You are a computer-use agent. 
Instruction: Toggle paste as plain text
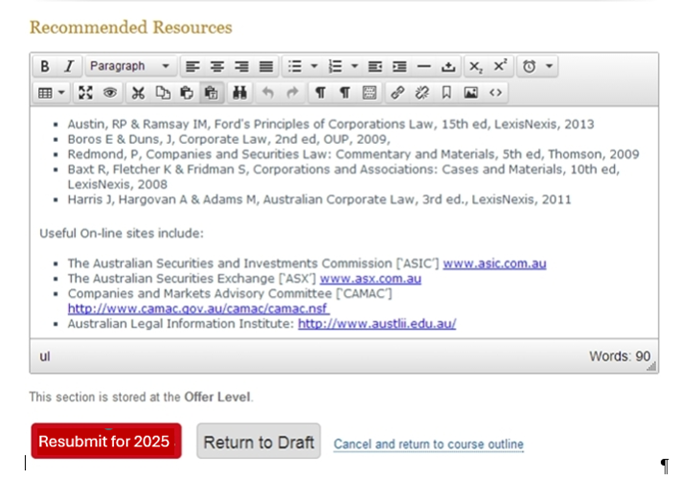point(211,92)
